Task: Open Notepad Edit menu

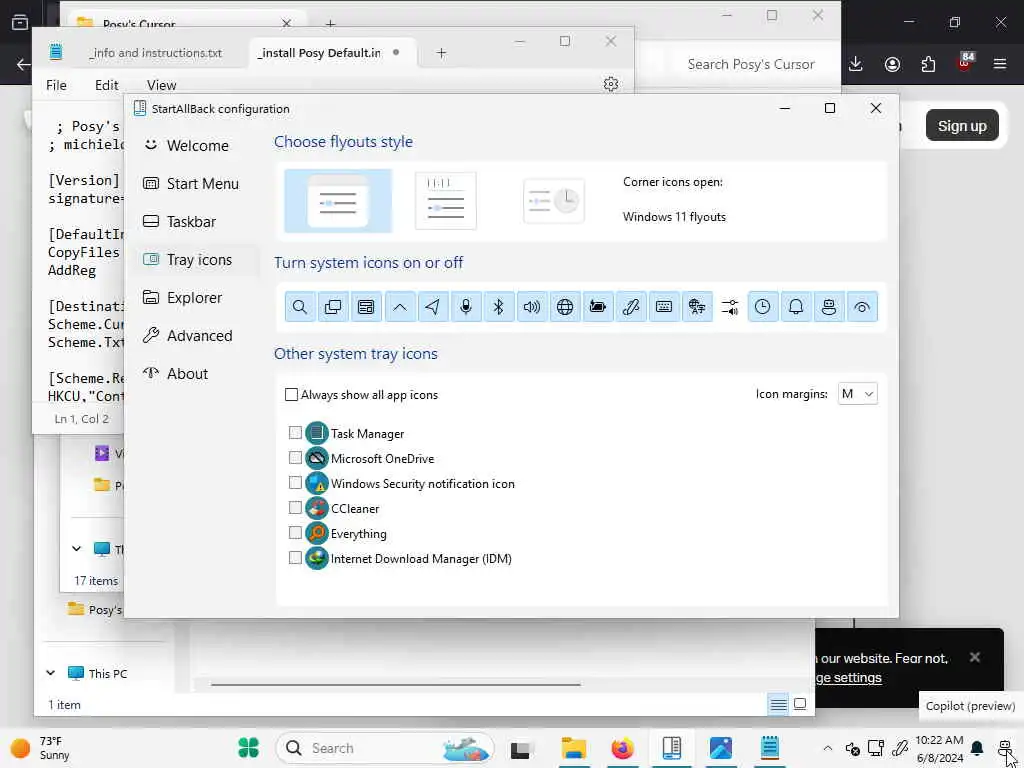Action: (106, 85)
